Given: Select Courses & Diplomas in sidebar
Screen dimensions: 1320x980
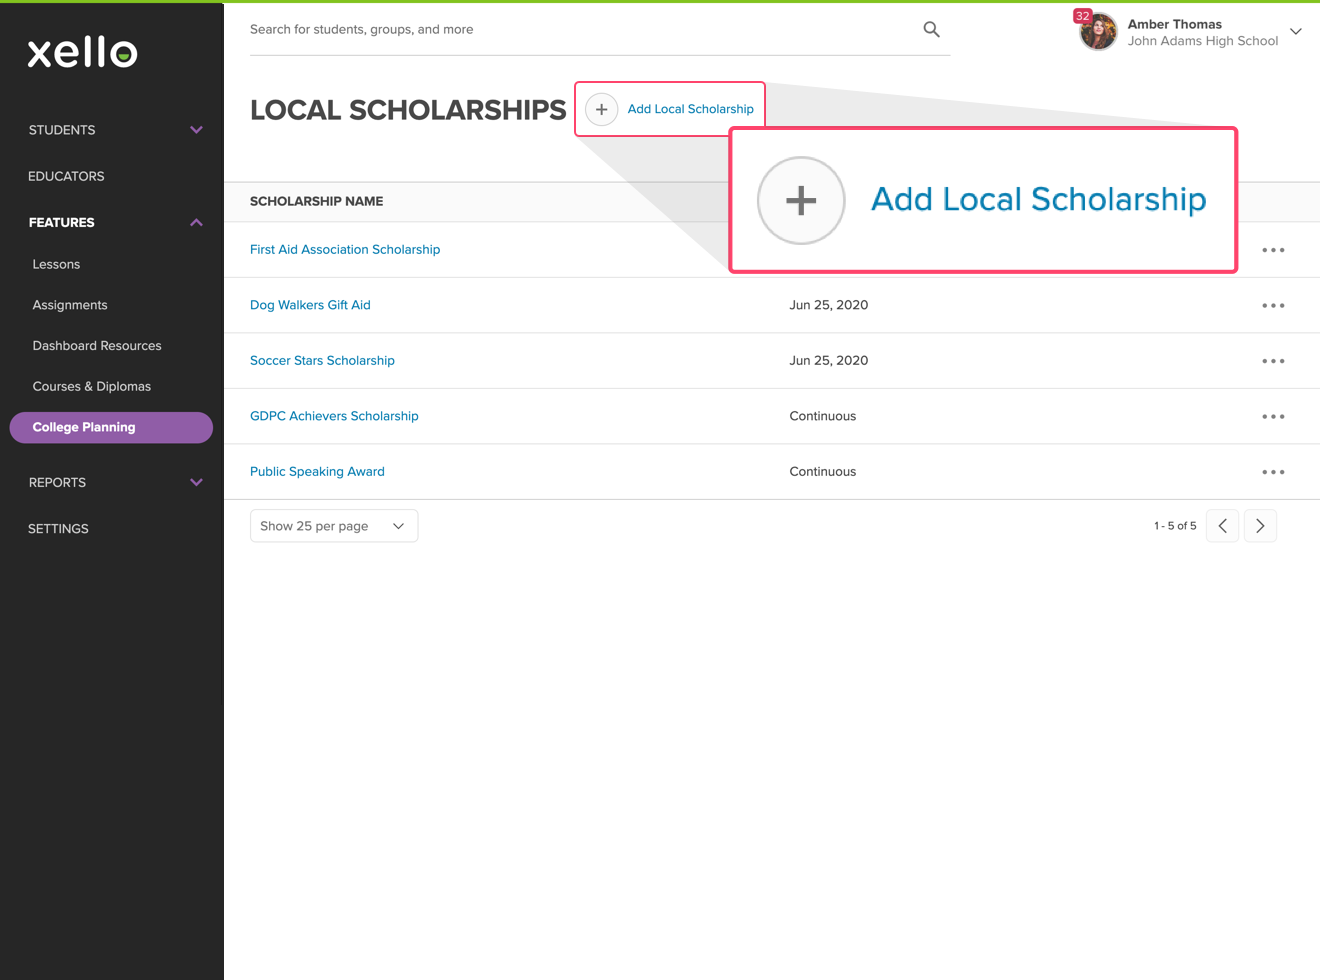Looking at the screenshot, I should point(91,386).
